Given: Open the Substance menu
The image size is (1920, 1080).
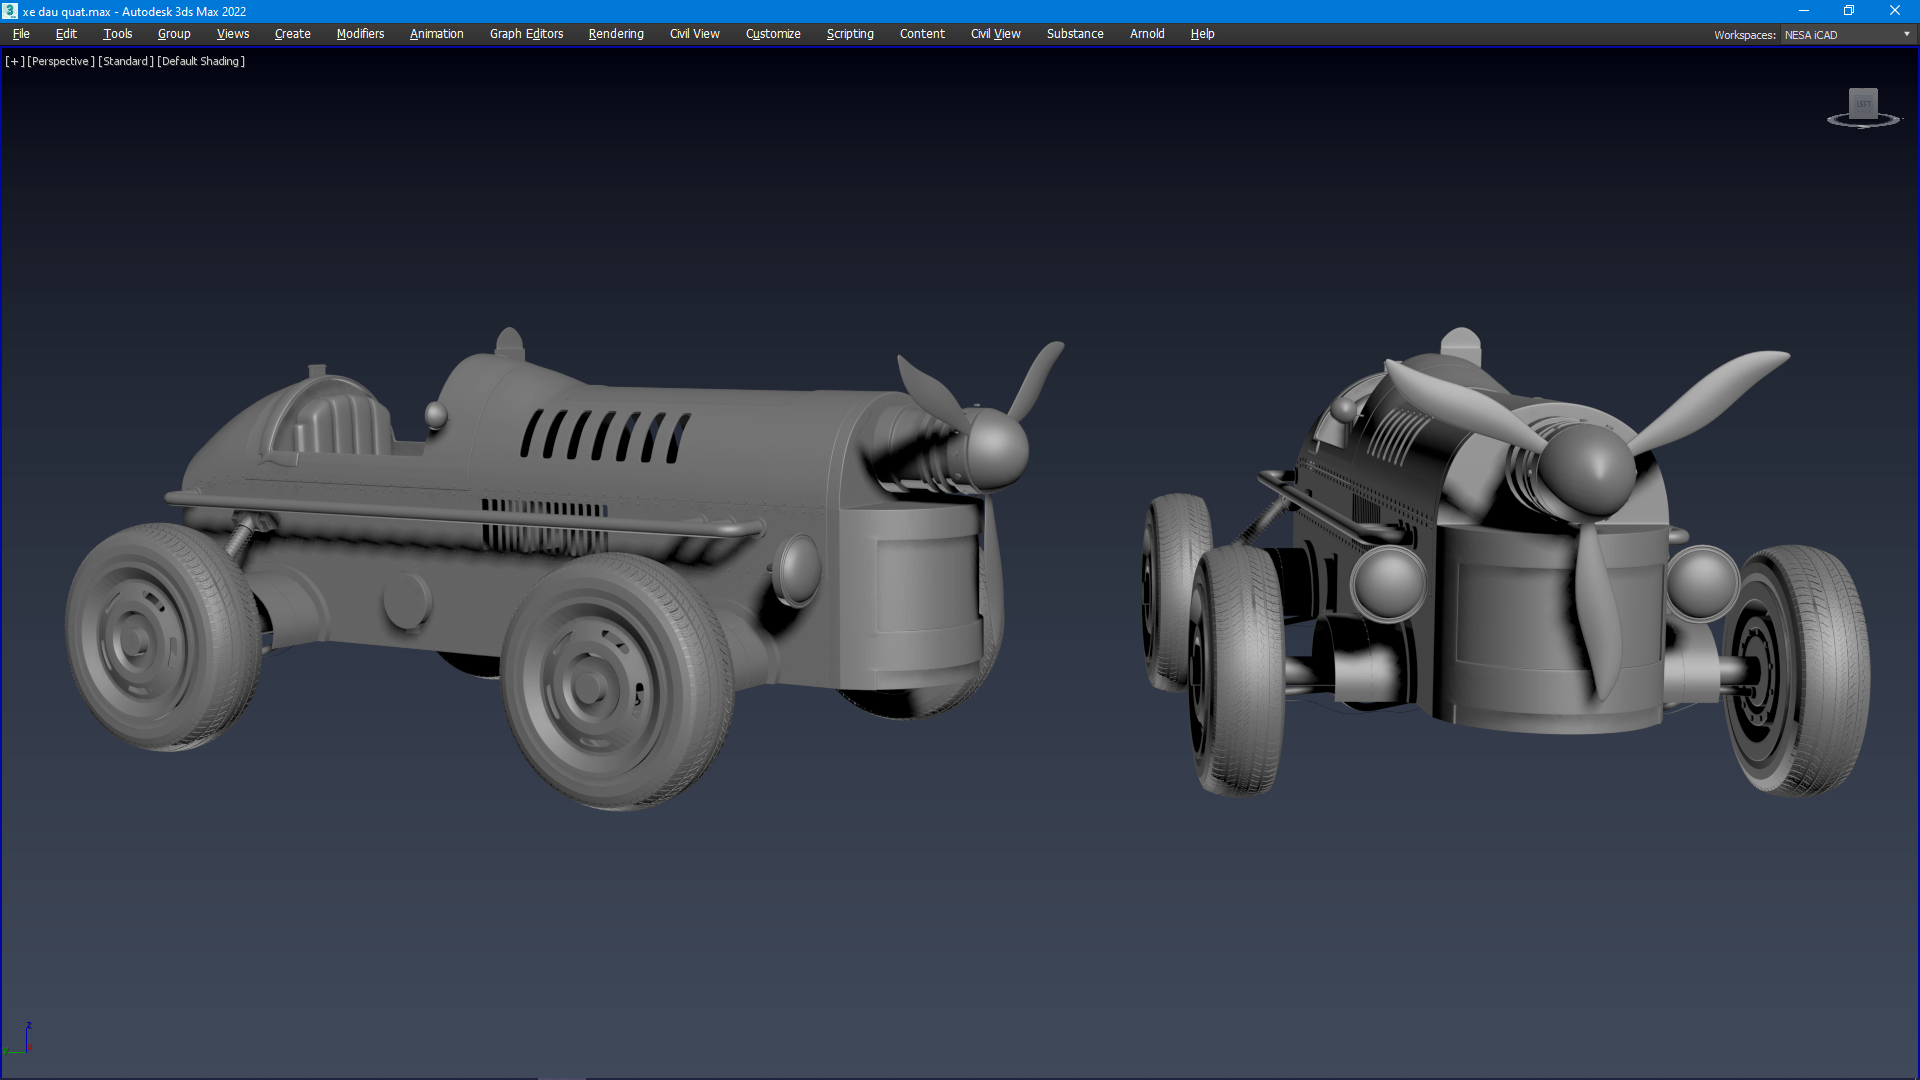Looking at the screenshot, I should pyautogui.click(x=1075, y=34).
